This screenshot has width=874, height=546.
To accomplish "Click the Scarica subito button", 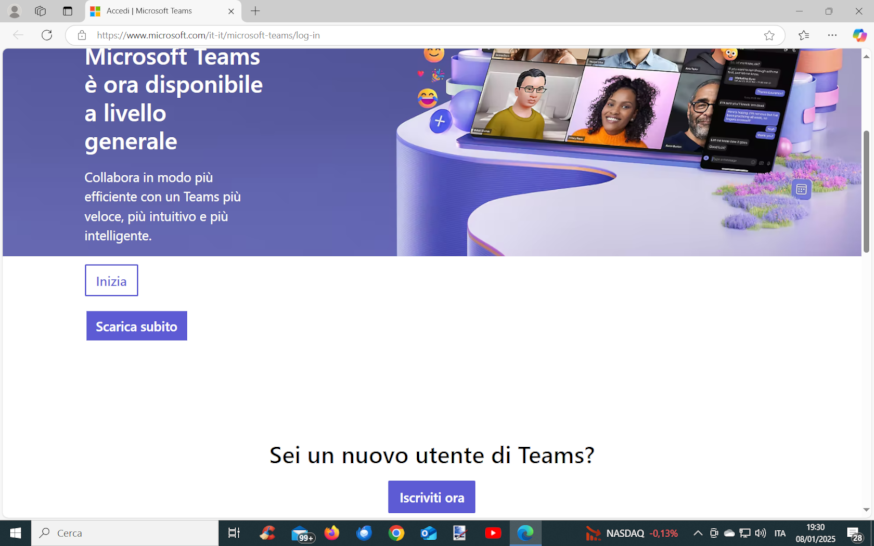I will (137, 326).
